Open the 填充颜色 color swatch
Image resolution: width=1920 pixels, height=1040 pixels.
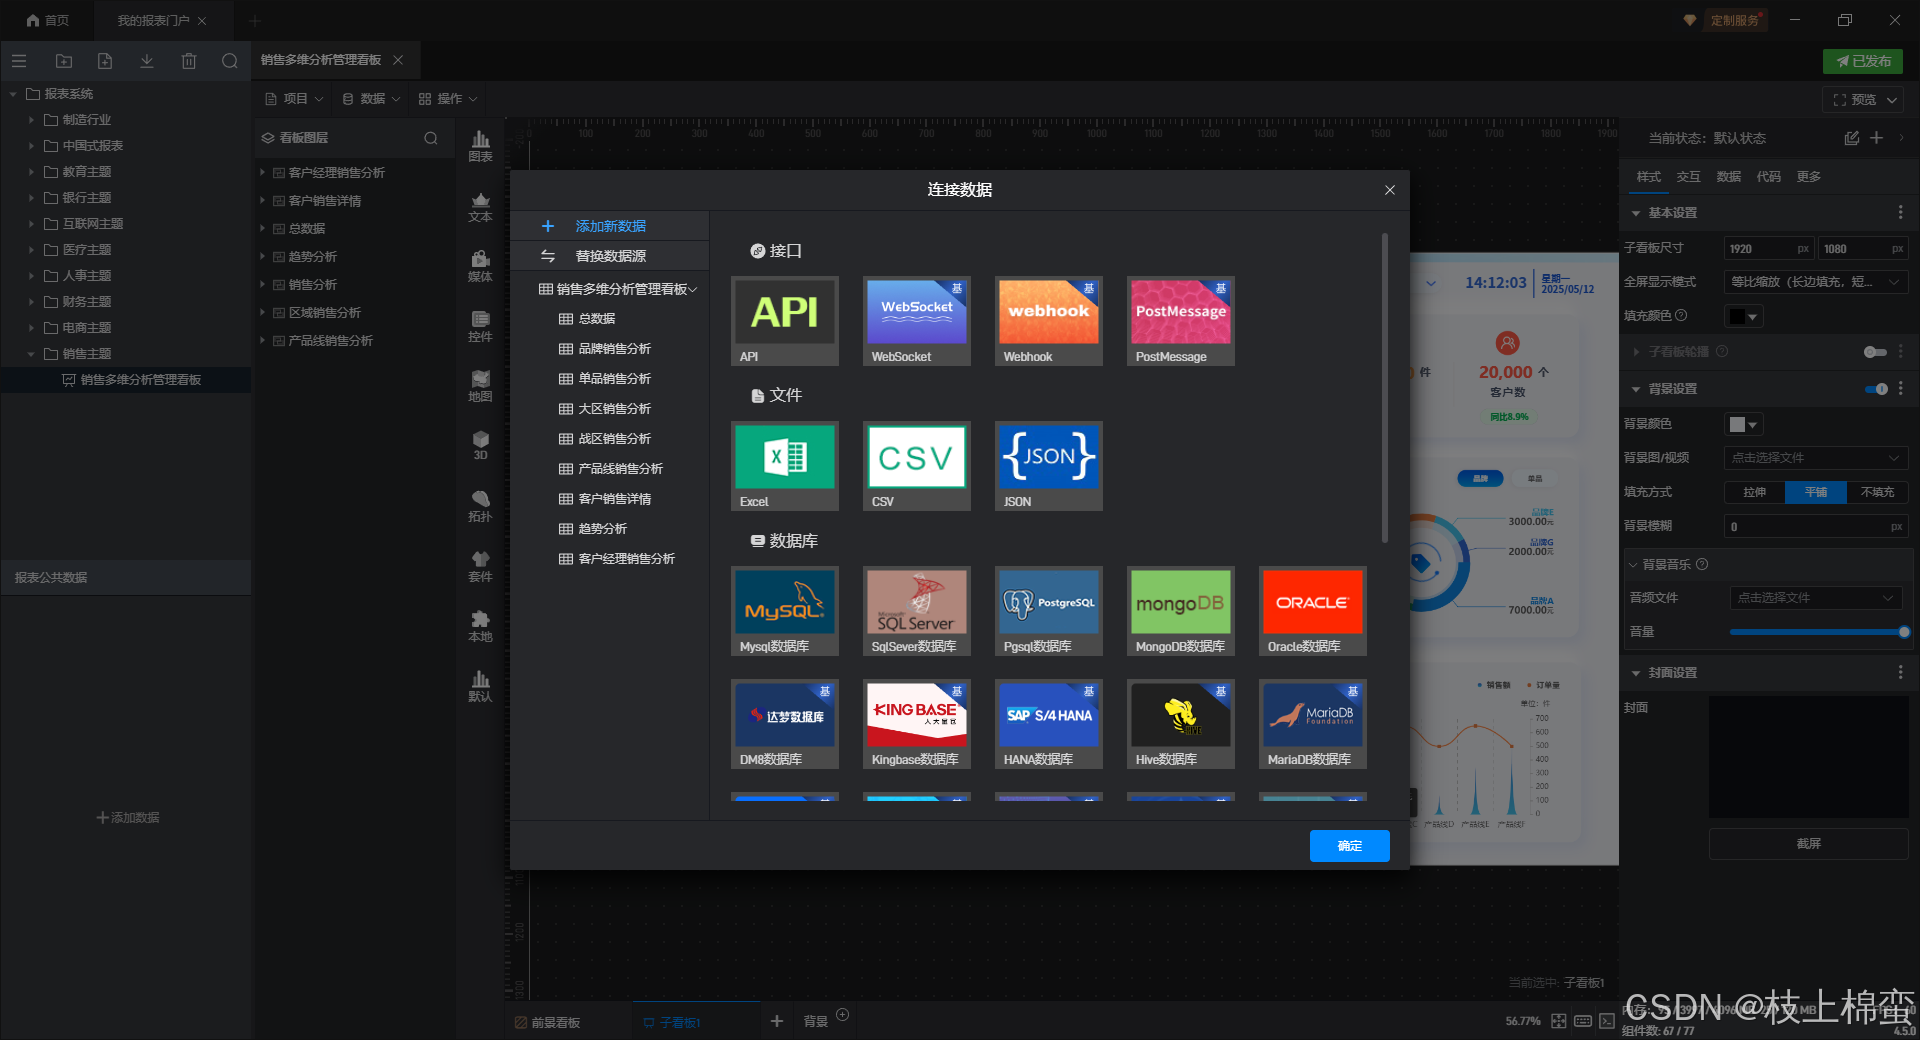tap(1743, 316)
